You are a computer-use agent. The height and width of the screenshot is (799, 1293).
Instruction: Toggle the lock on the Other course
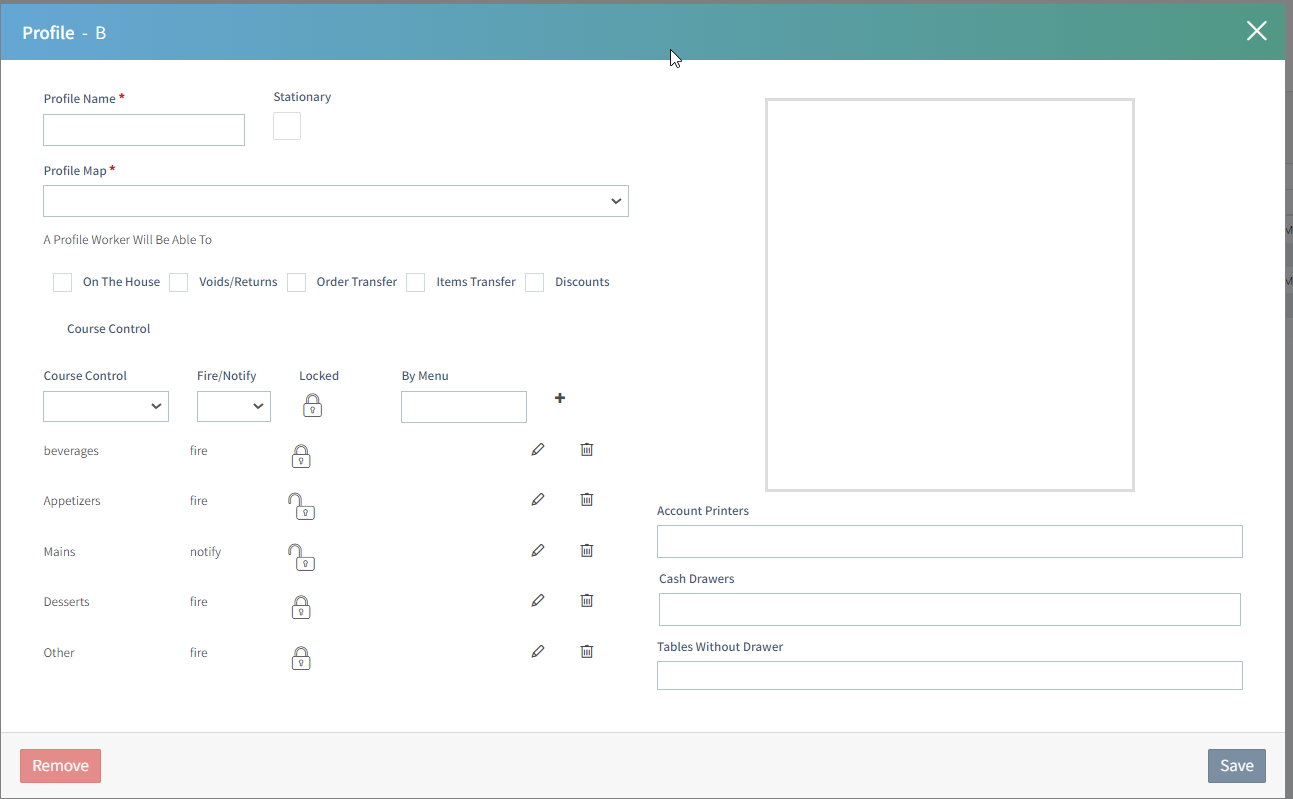301,657
